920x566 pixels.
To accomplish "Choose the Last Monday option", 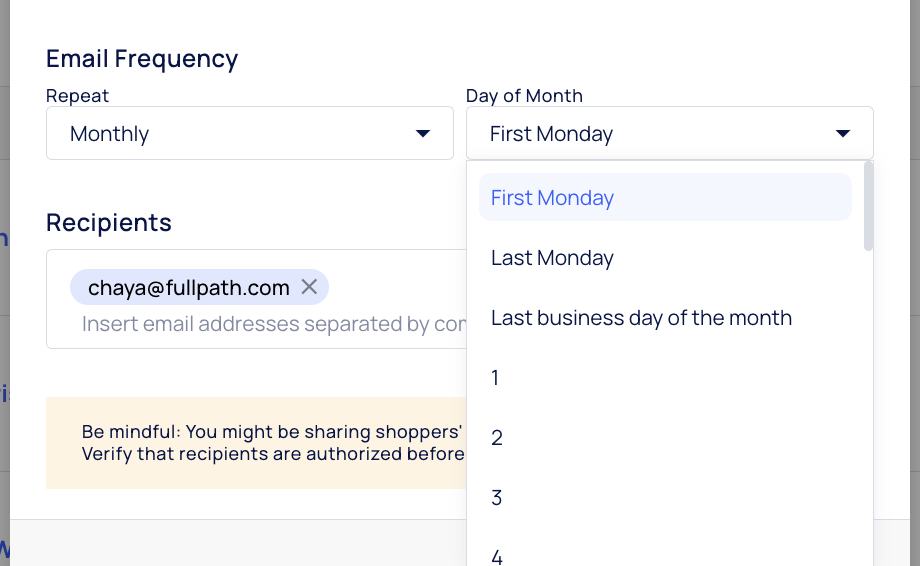I will [x=552, y=258].
